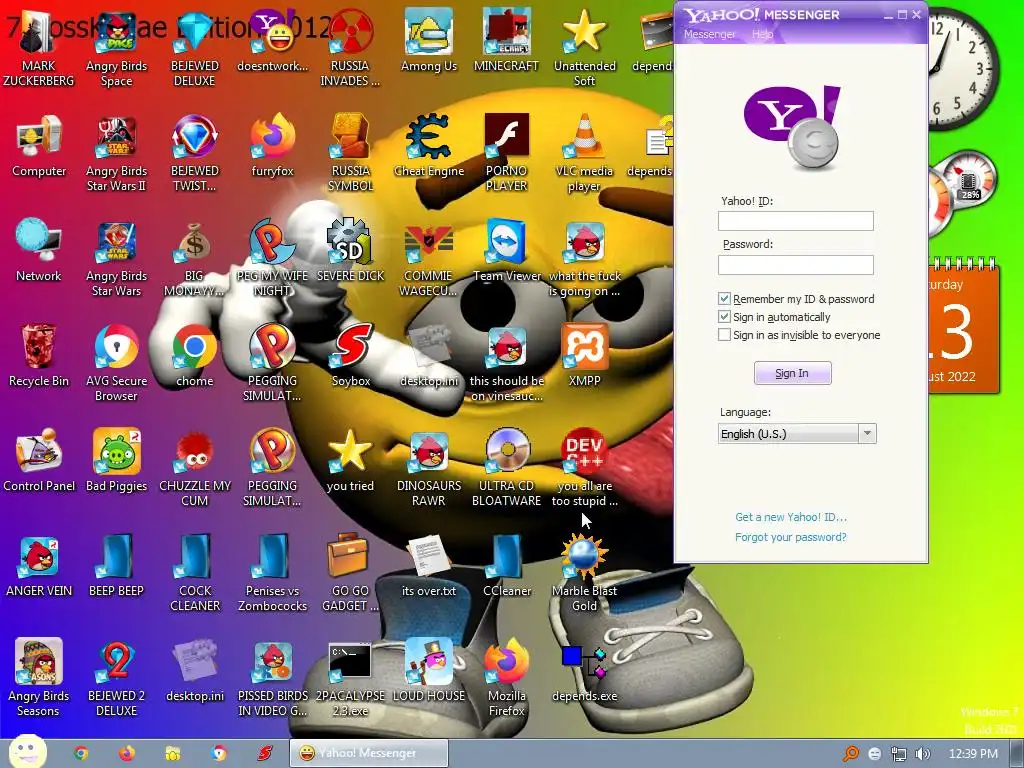Open Control Panel desktop icon
Image resolution: width=1024 pixels, height=768 pixels.
pyautogui.click(x=39, y=461)
